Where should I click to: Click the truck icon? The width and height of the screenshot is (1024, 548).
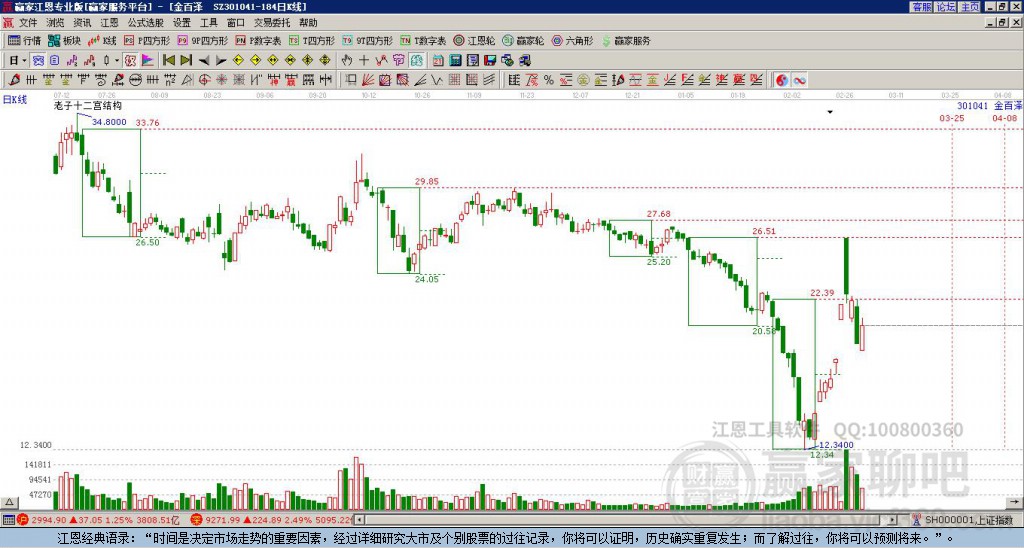tap(524, 60)
